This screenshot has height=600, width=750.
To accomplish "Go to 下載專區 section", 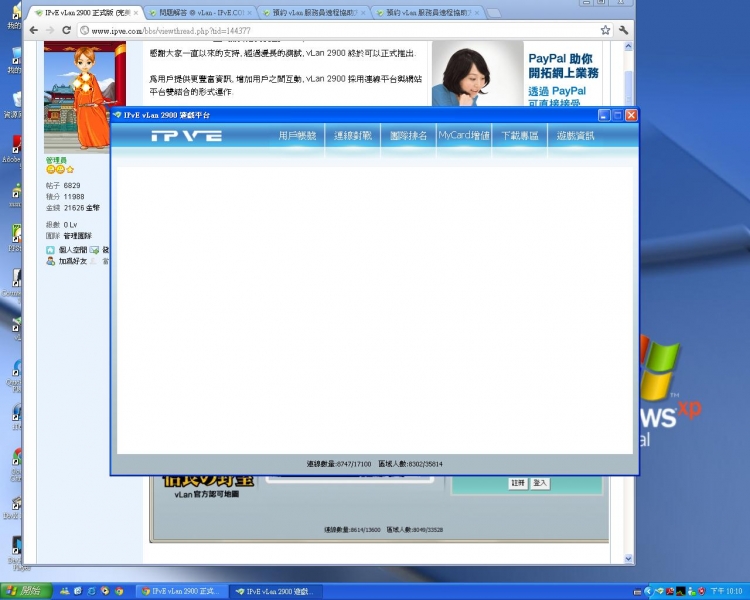I will [519, 136].
